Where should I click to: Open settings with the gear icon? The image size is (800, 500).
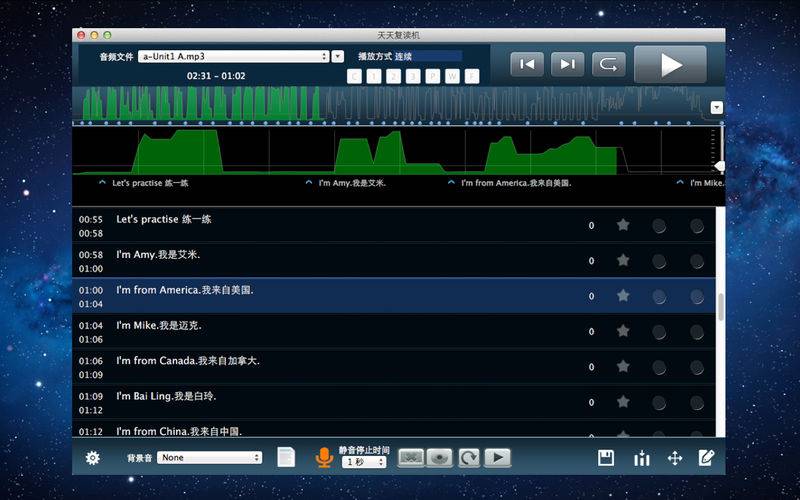pos(93,458)
